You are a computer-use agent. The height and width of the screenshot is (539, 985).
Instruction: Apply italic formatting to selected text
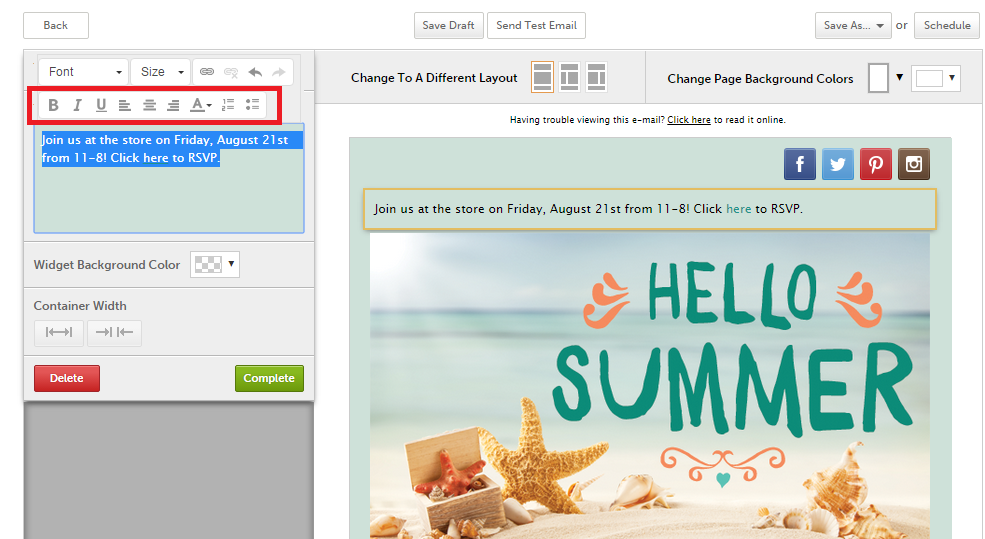pyautogui.click(x=77, y=105)
